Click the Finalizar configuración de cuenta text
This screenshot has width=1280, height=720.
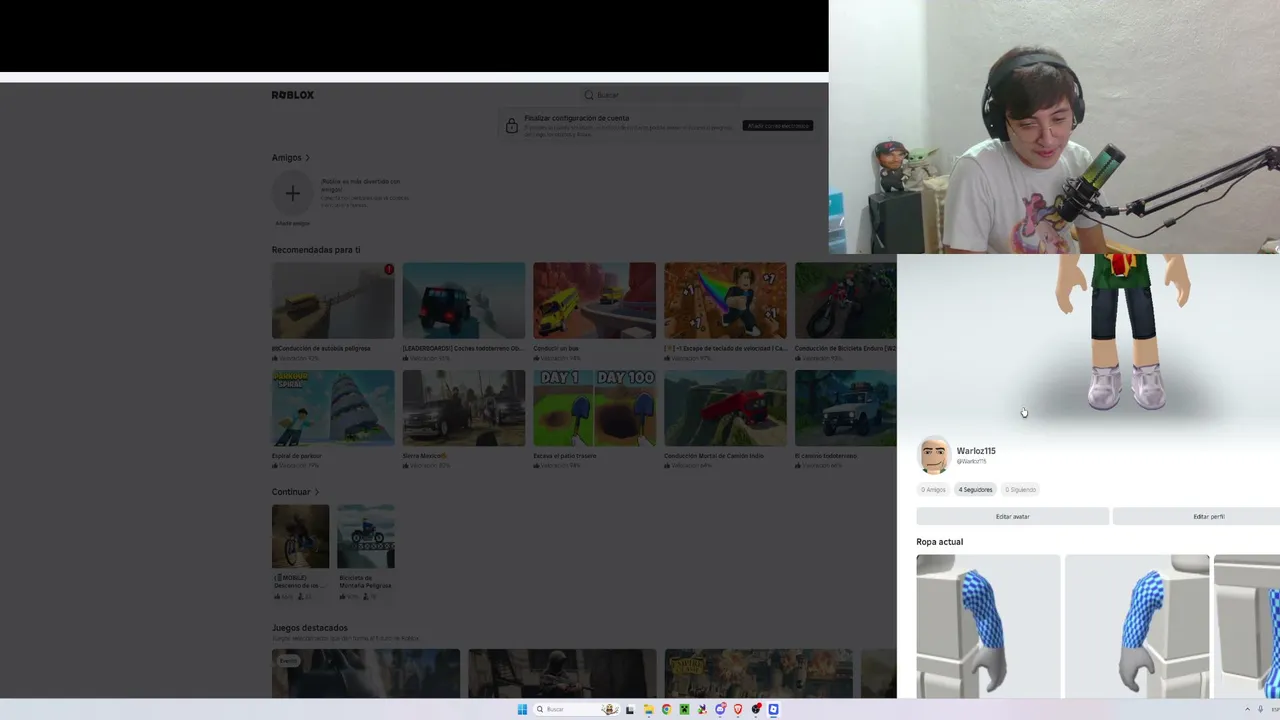(577, 118)
